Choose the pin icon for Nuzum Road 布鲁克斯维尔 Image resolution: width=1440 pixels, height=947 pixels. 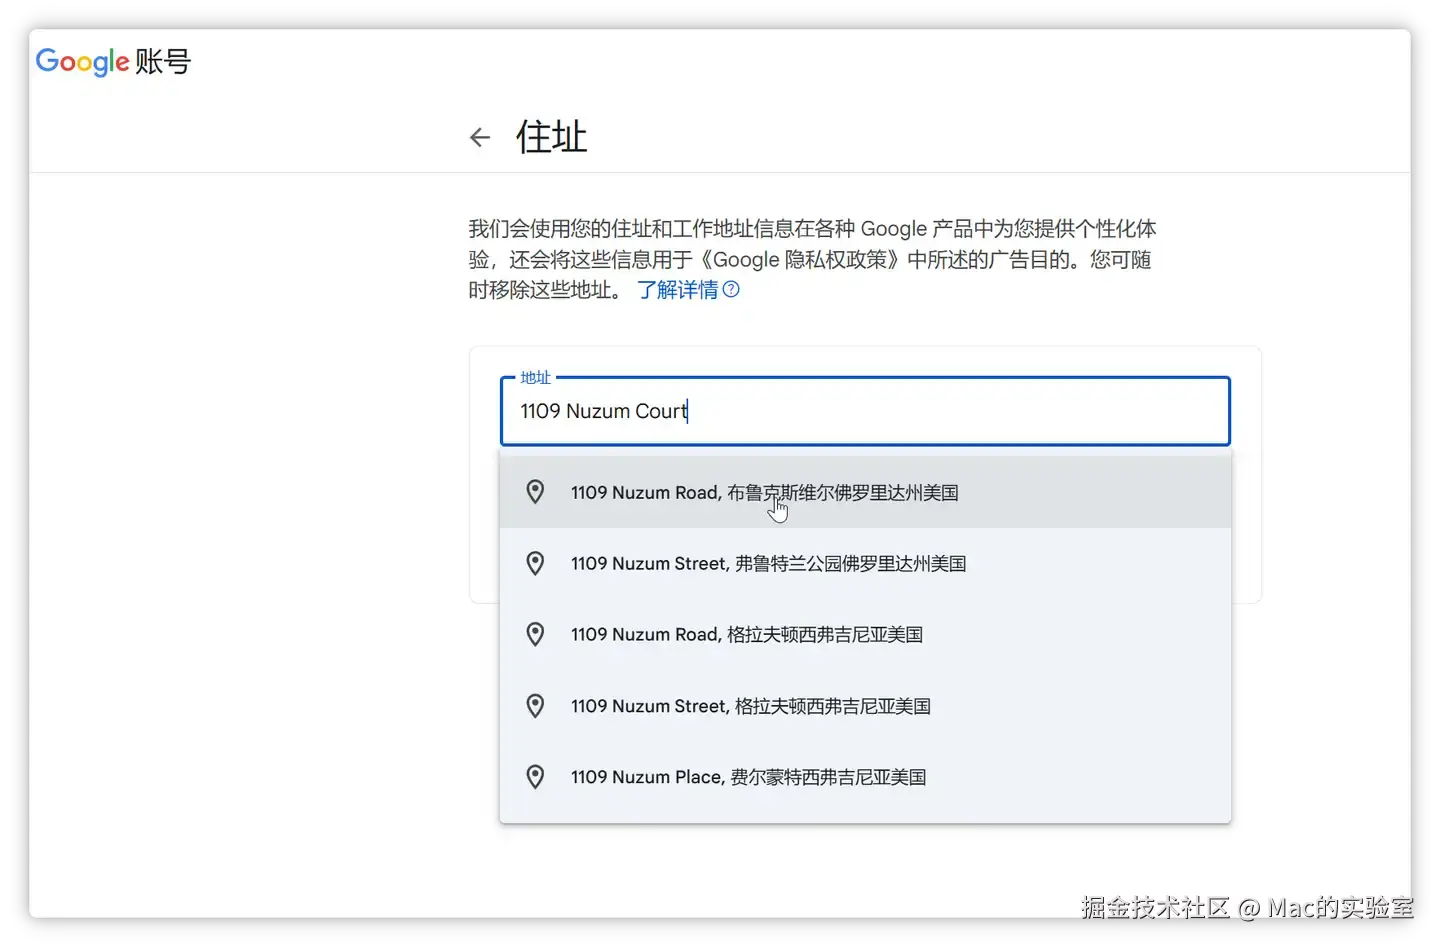click(x=536, y=492)
